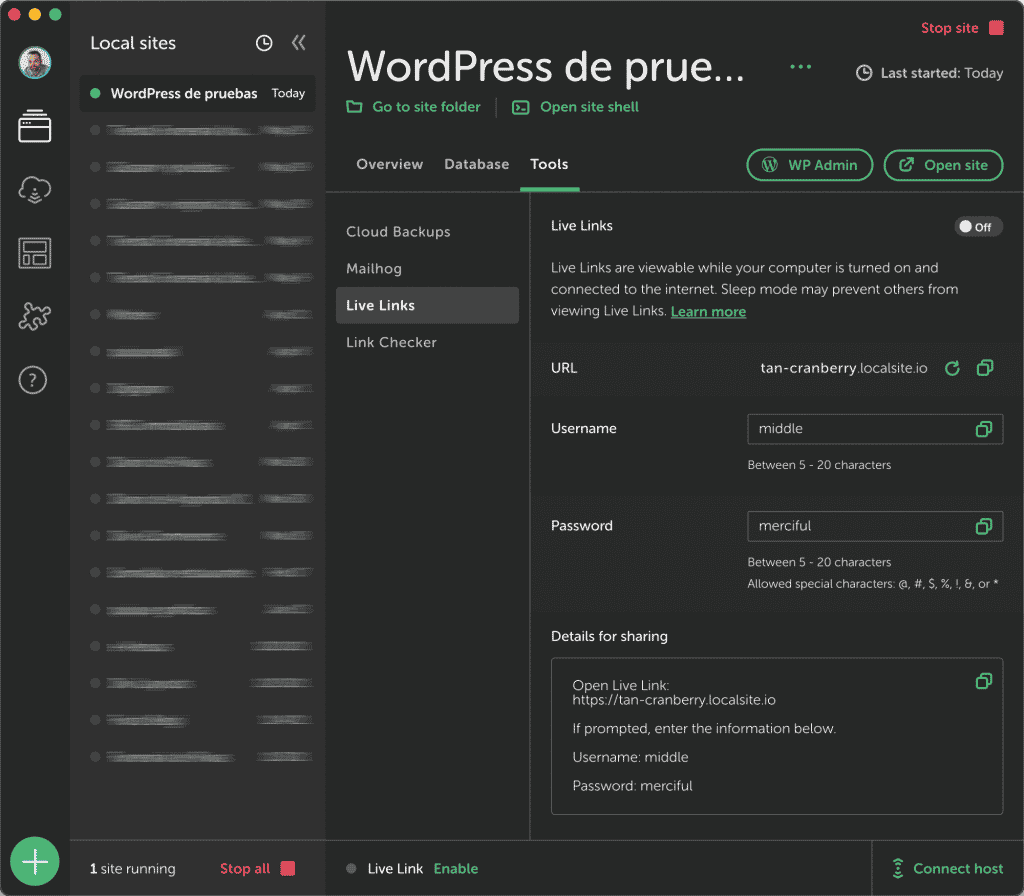Open Mailhog in tools menu
This screenshot has height=896, width=1024.
(x=374, y=268)
